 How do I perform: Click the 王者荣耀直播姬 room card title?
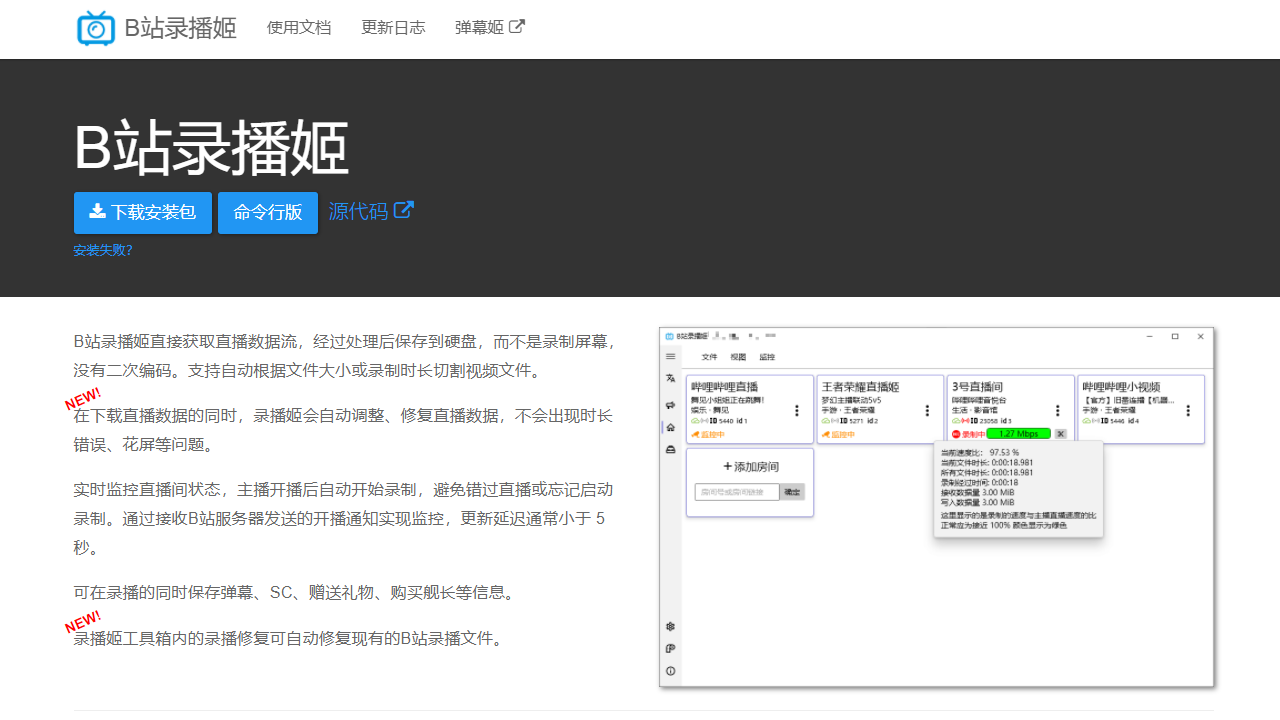pos(861,387)
